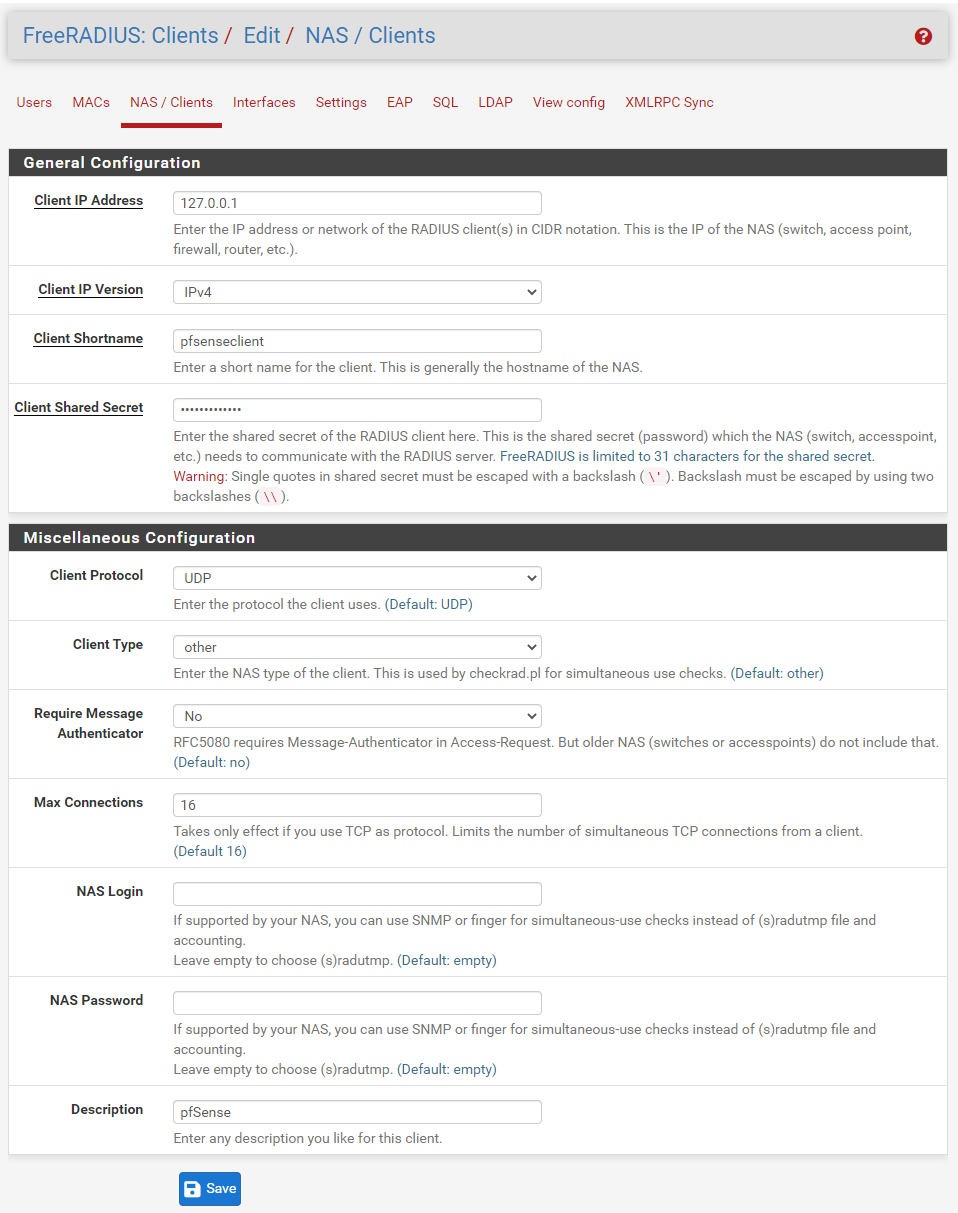Expand the Client Protocol UDP dropdown
Image resolution: width=958 pixels, height=1213 pixels.
[x=357, y=578]
